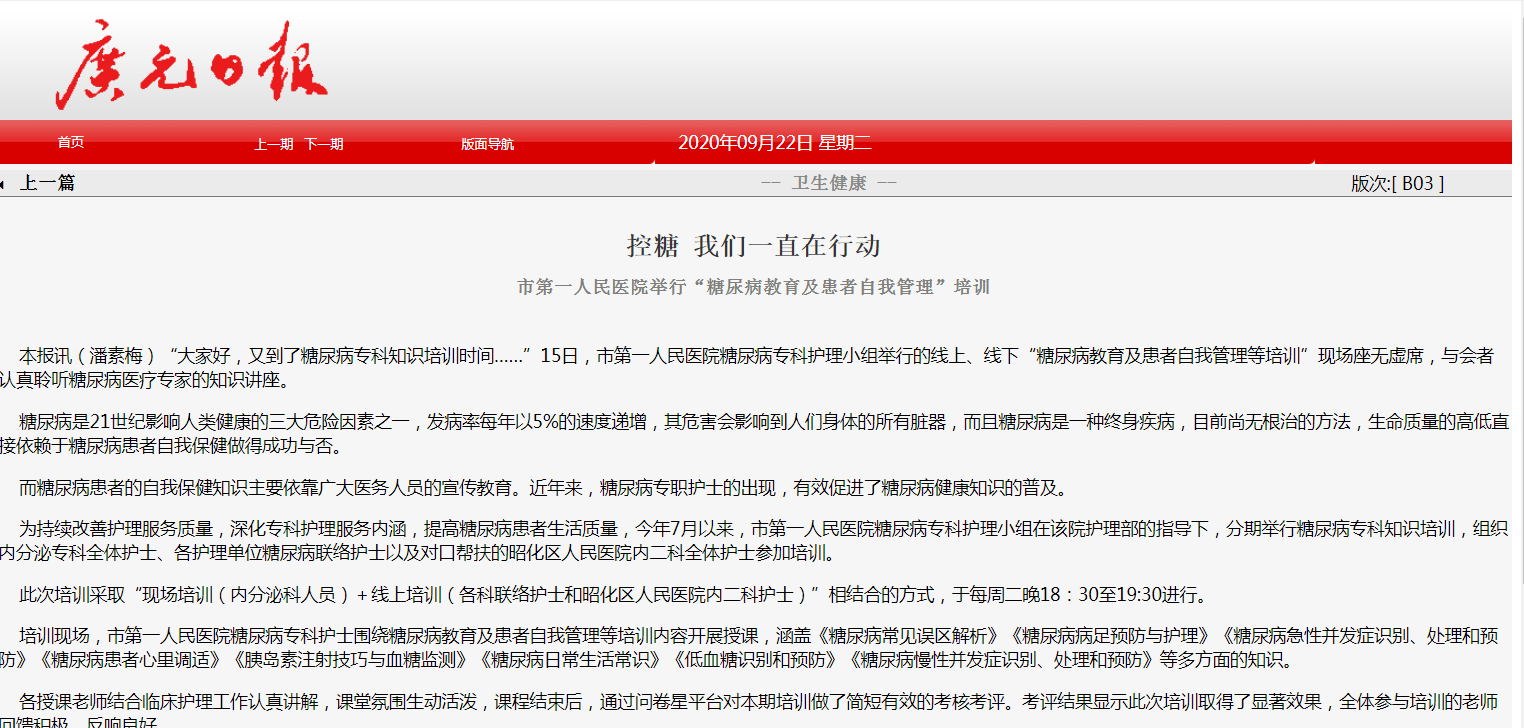Viewport: 1524px width, 728px height.
Task: Click the left arrow beside 上一篇
Action: tap(3, 184)
